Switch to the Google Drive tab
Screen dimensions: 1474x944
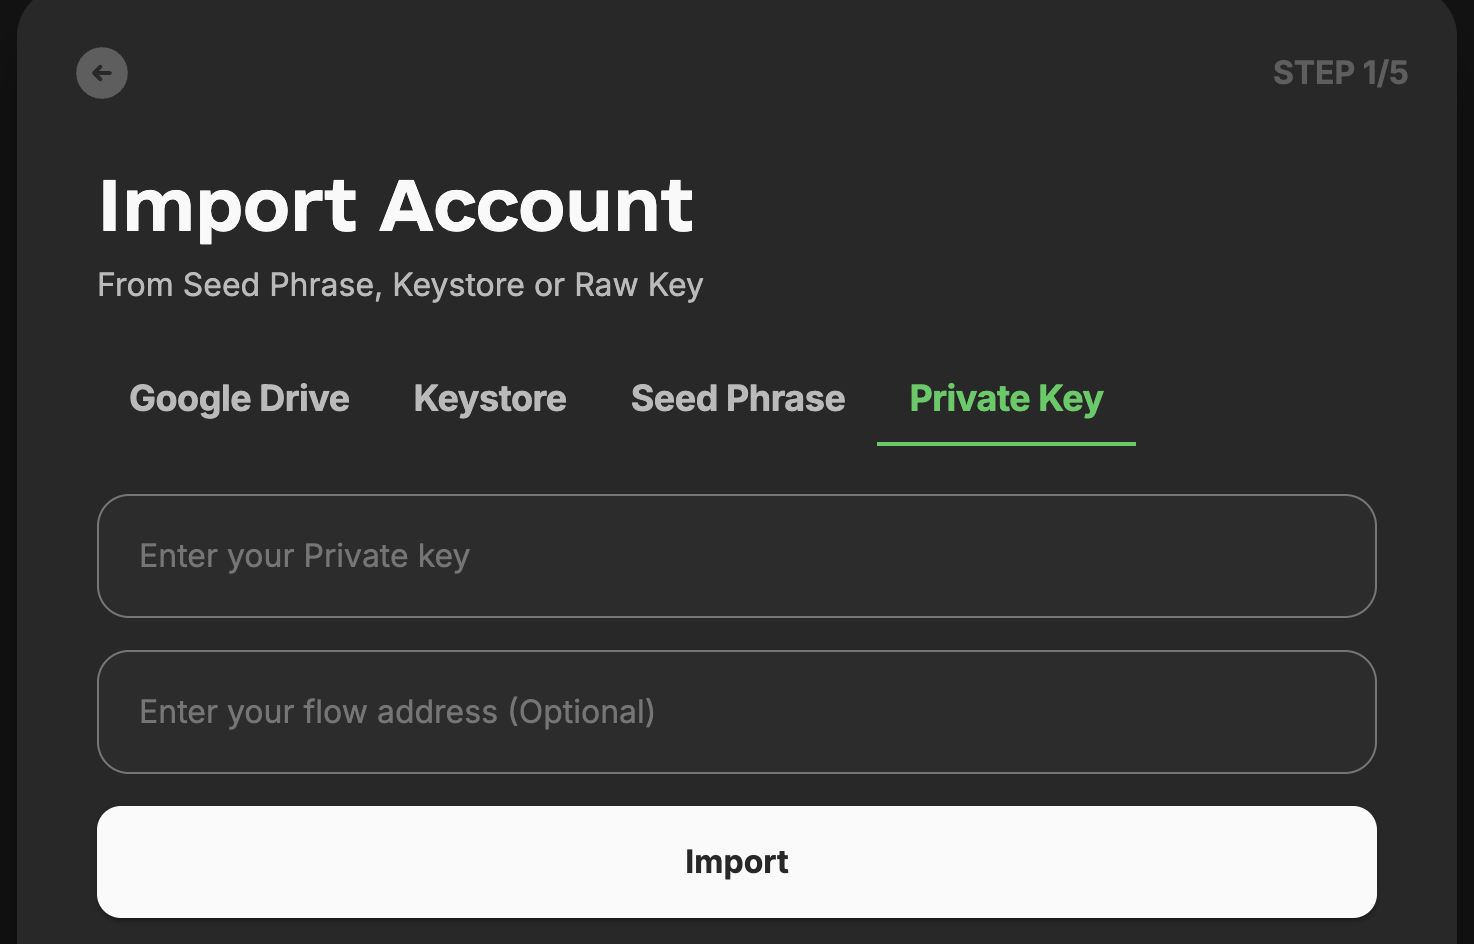pos(239,399)
